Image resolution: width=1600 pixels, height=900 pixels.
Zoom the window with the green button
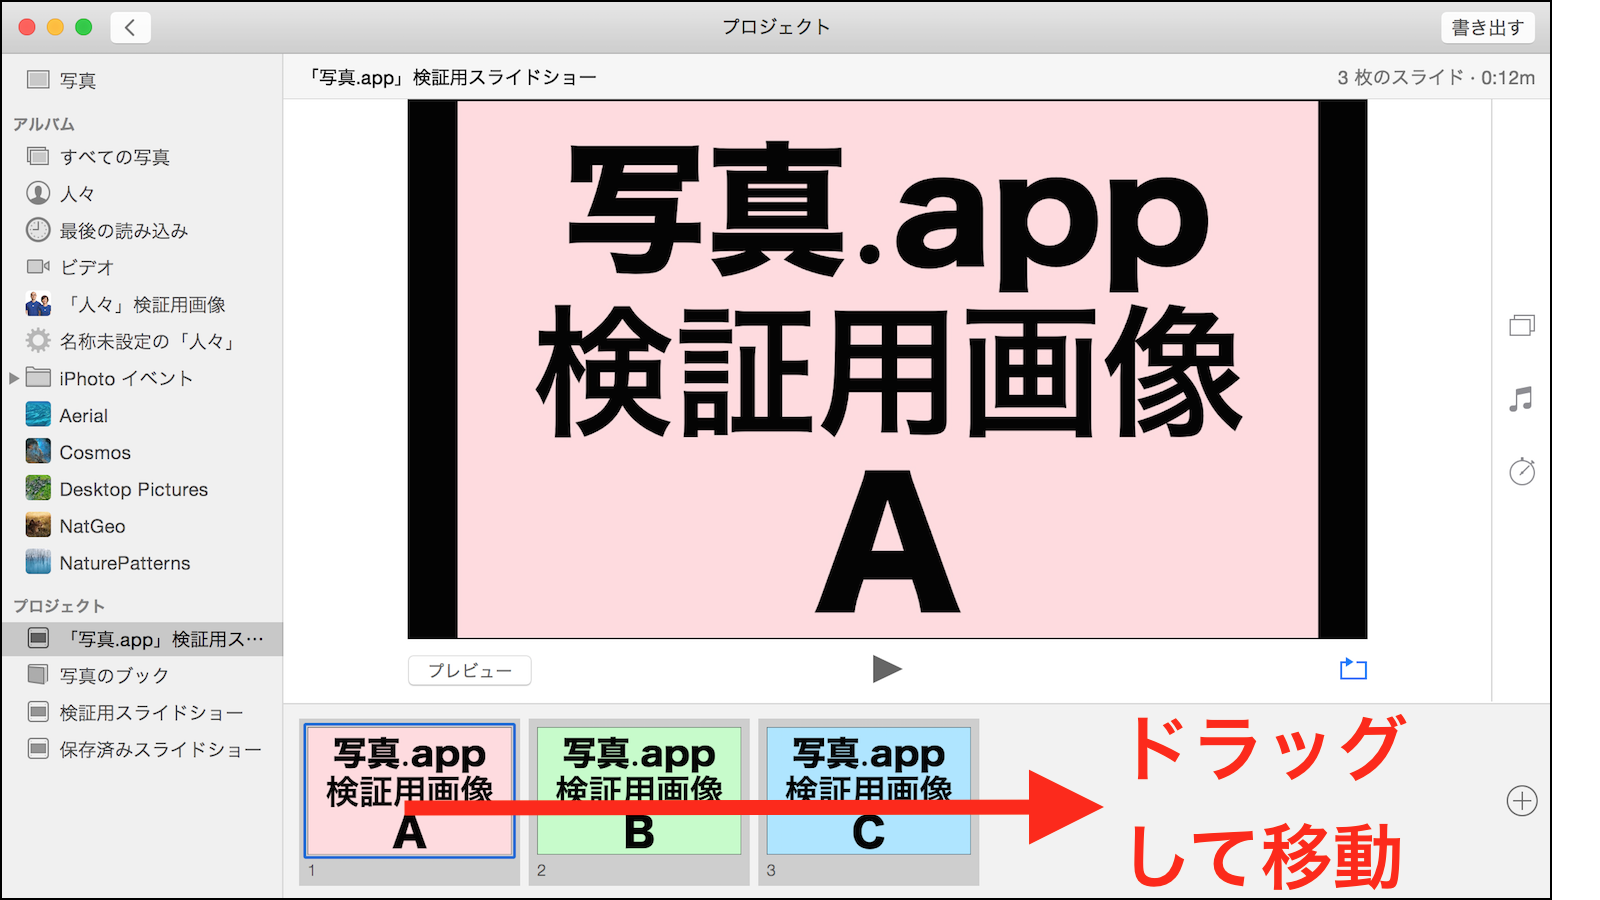point(83,27)
